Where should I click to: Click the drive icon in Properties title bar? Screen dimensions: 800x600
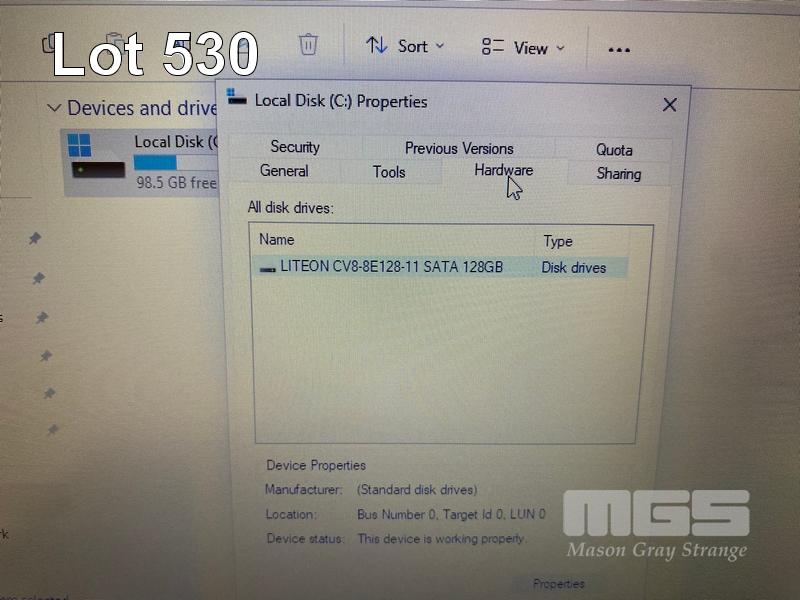pos(237,97)
